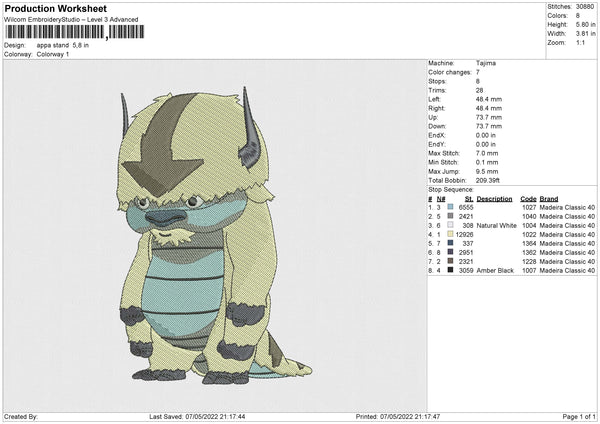Click the Trims value 28
The height and width of the screenshot is (424, 600).
(x=480, y=90)
